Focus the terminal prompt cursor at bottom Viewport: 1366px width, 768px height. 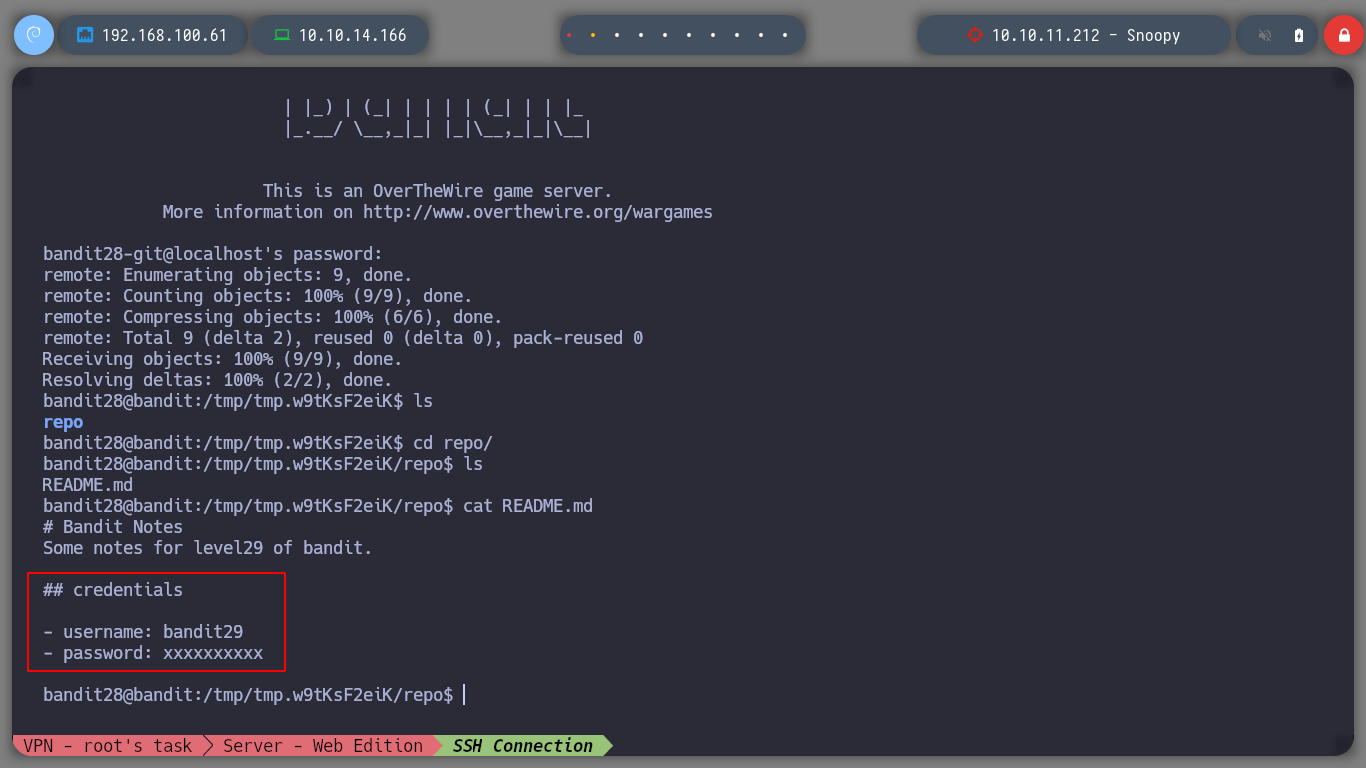pos(464,695)
